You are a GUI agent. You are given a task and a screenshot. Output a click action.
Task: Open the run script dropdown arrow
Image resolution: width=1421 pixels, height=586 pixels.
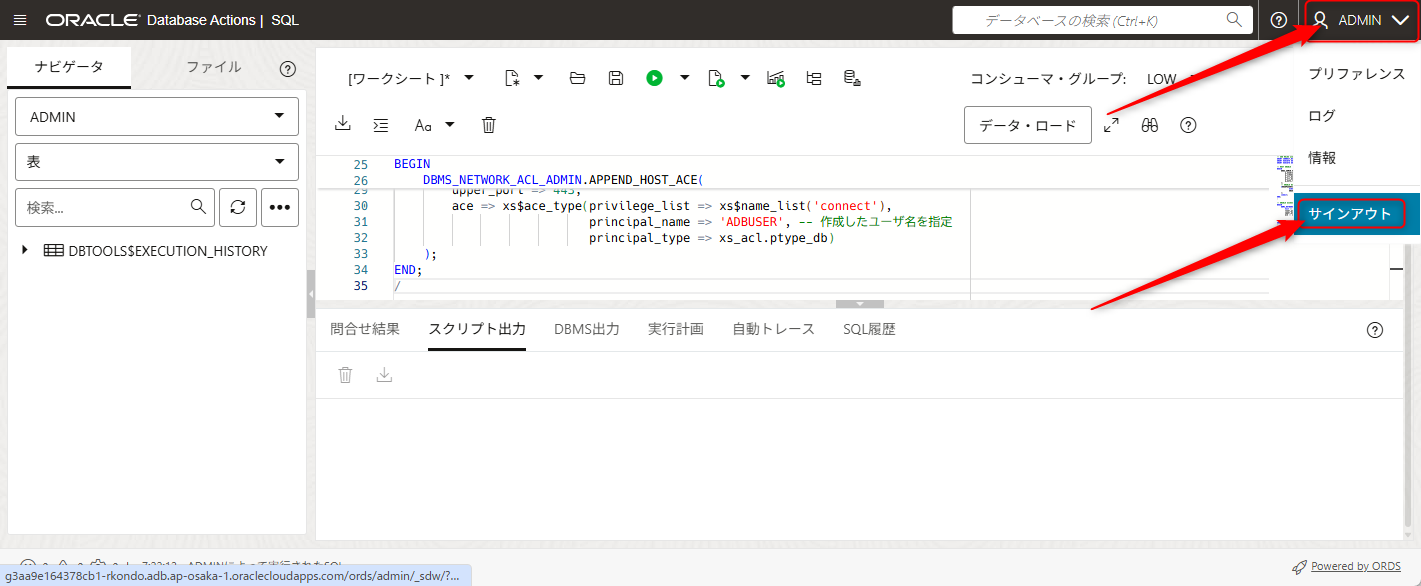tap(745, 77)
